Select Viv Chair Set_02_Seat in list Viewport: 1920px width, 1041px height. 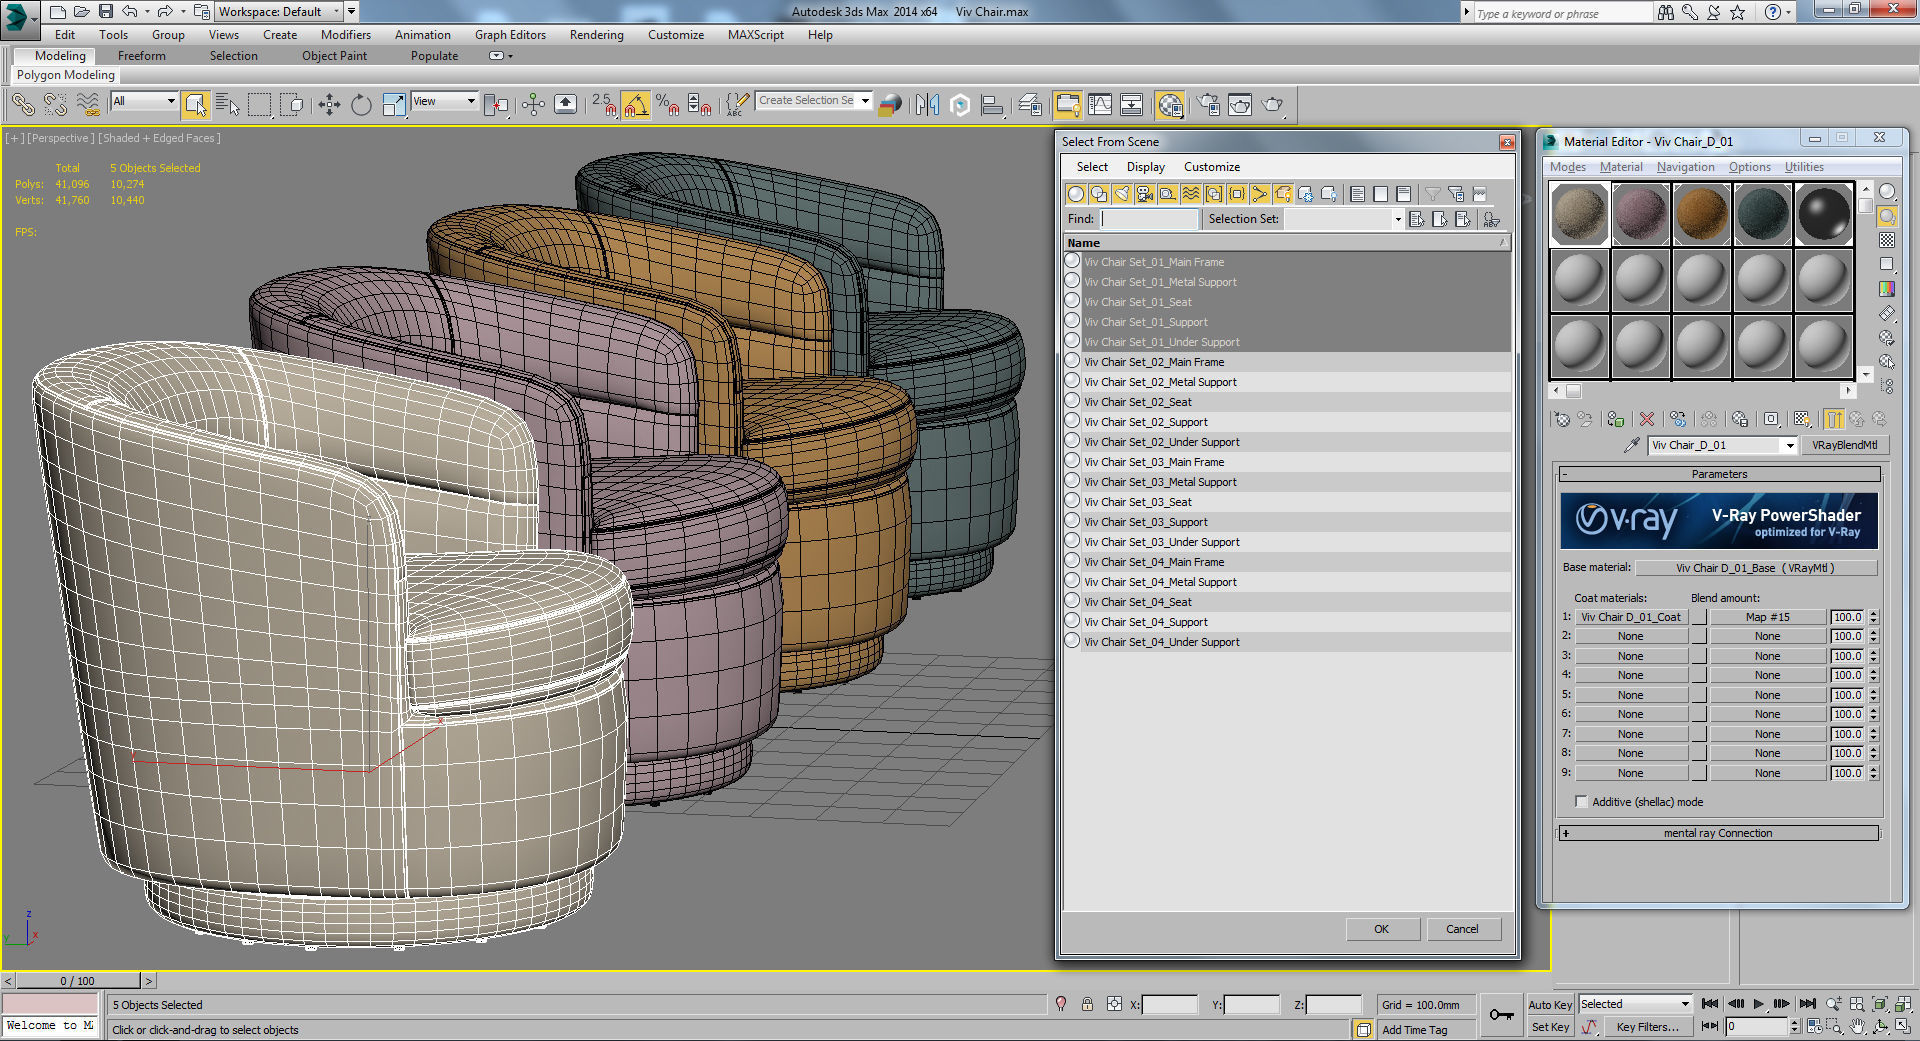pos(1287,402)
